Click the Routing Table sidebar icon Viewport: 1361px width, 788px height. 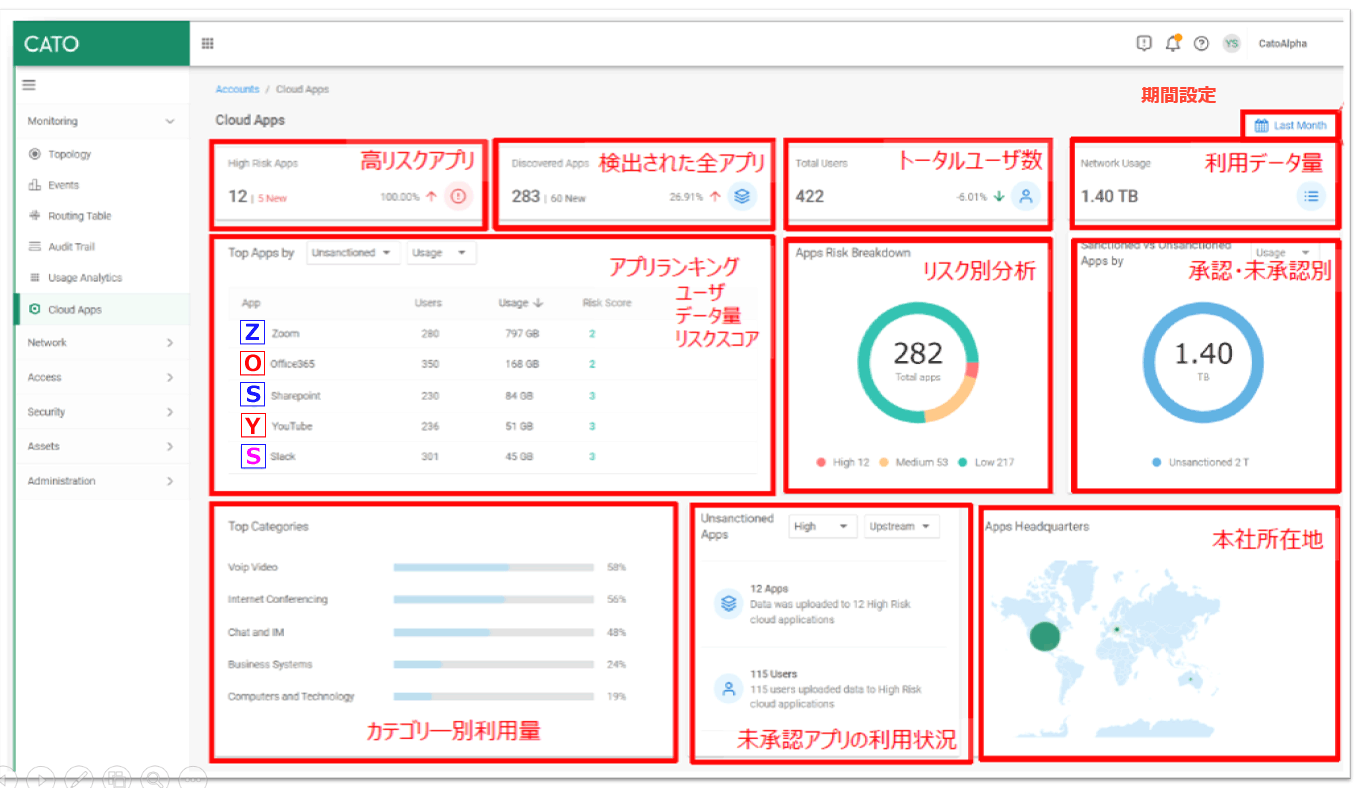click(35, 216)
